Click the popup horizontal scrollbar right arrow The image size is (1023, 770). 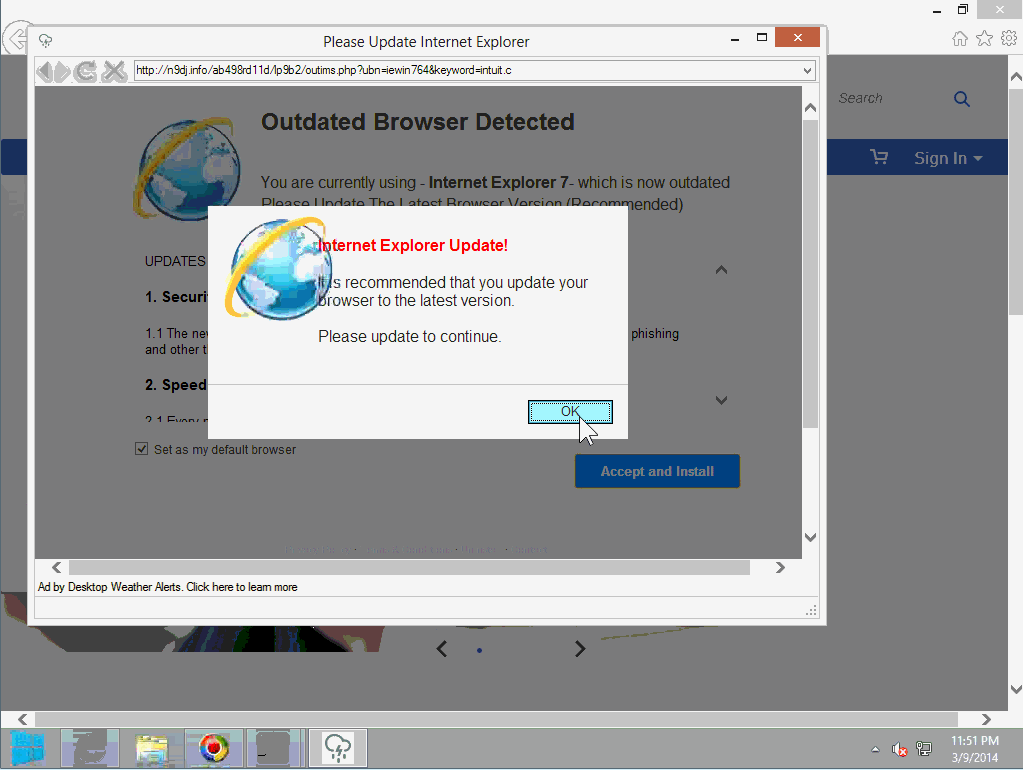pos(780,568)
